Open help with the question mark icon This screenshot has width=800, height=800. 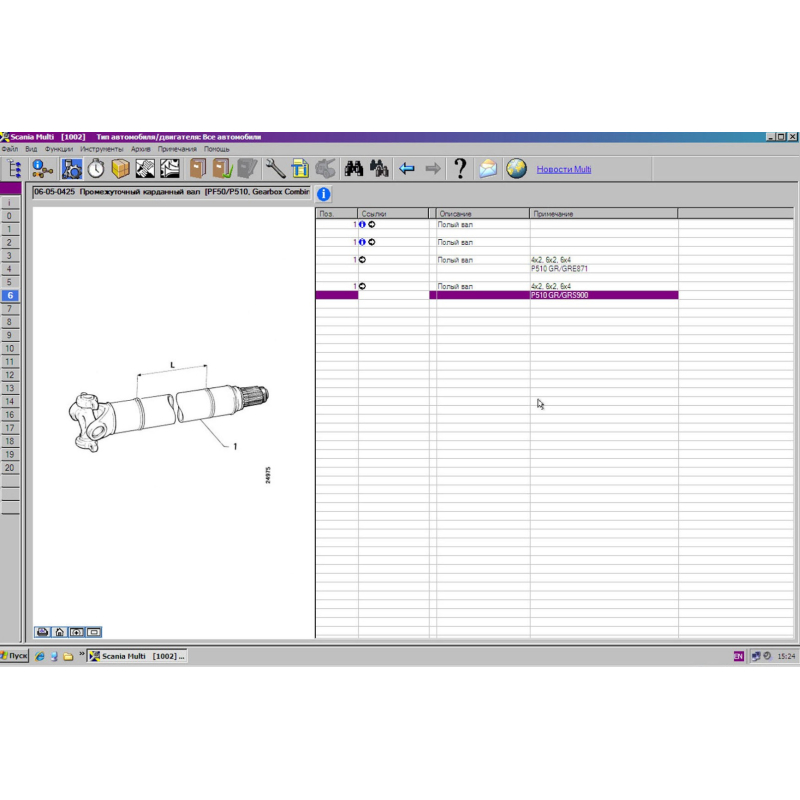tap(460, 168)
